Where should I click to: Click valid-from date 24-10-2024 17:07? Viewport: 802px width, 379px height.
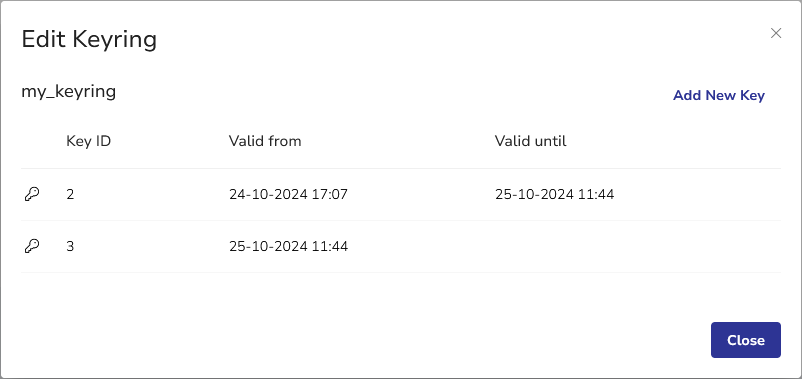coord(288,195)
